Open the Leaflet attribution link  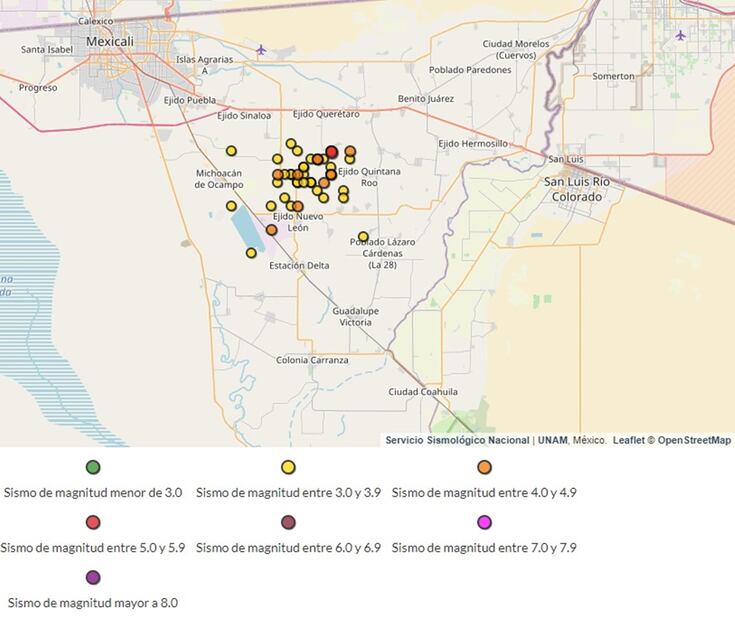(x=628, y=440)
